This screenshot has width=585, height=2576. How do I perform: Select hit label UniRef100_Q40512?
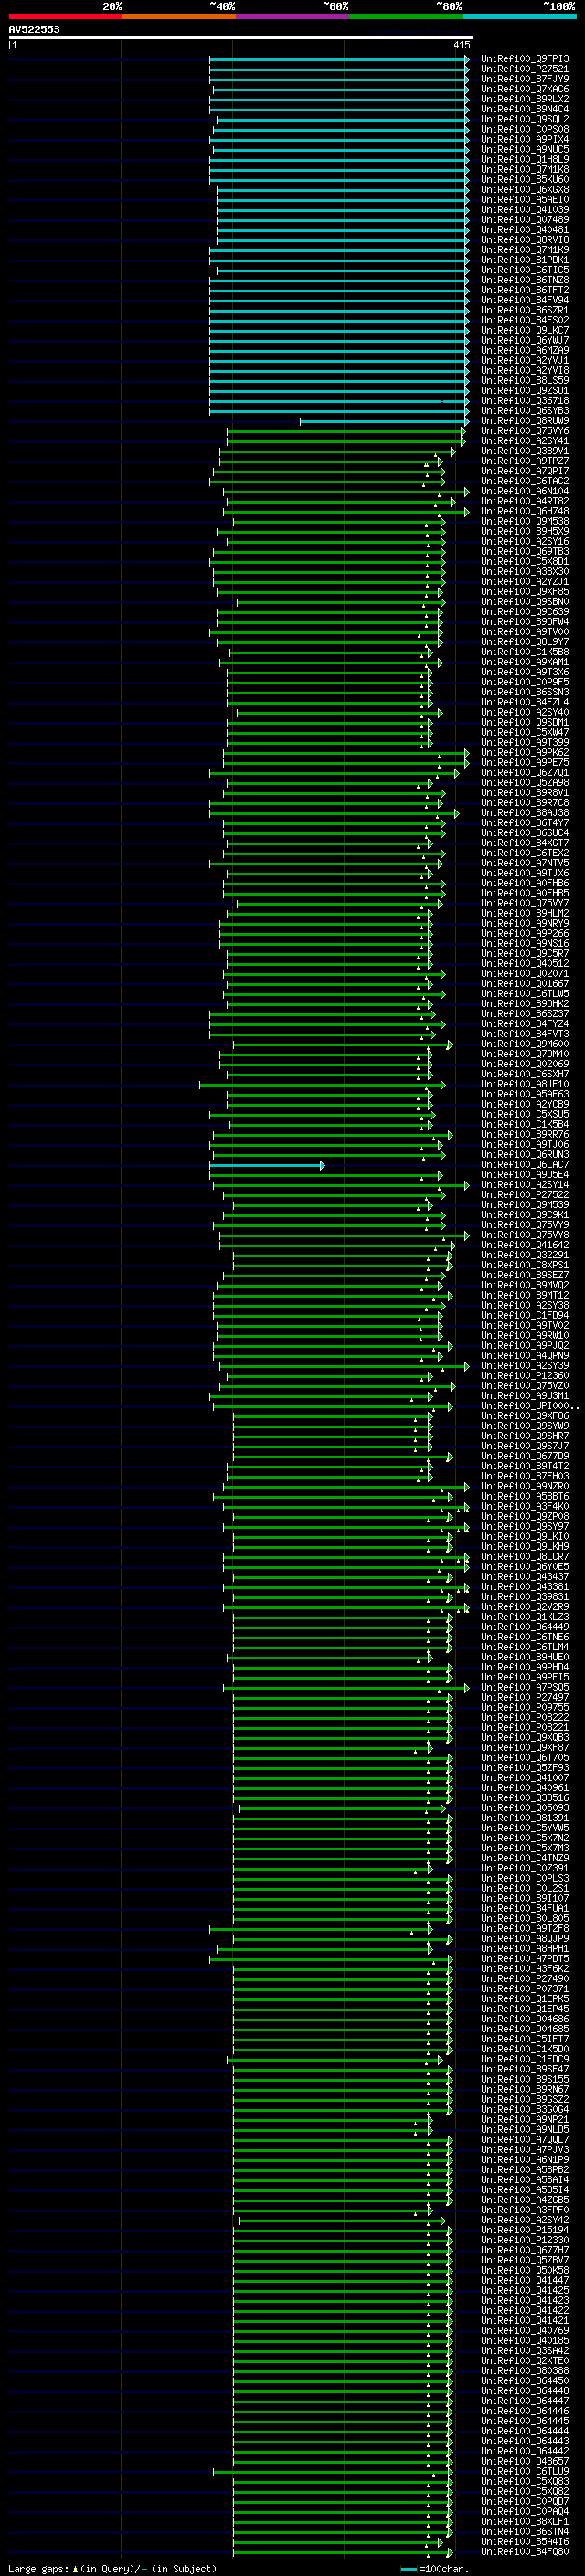tap(525, 963)
